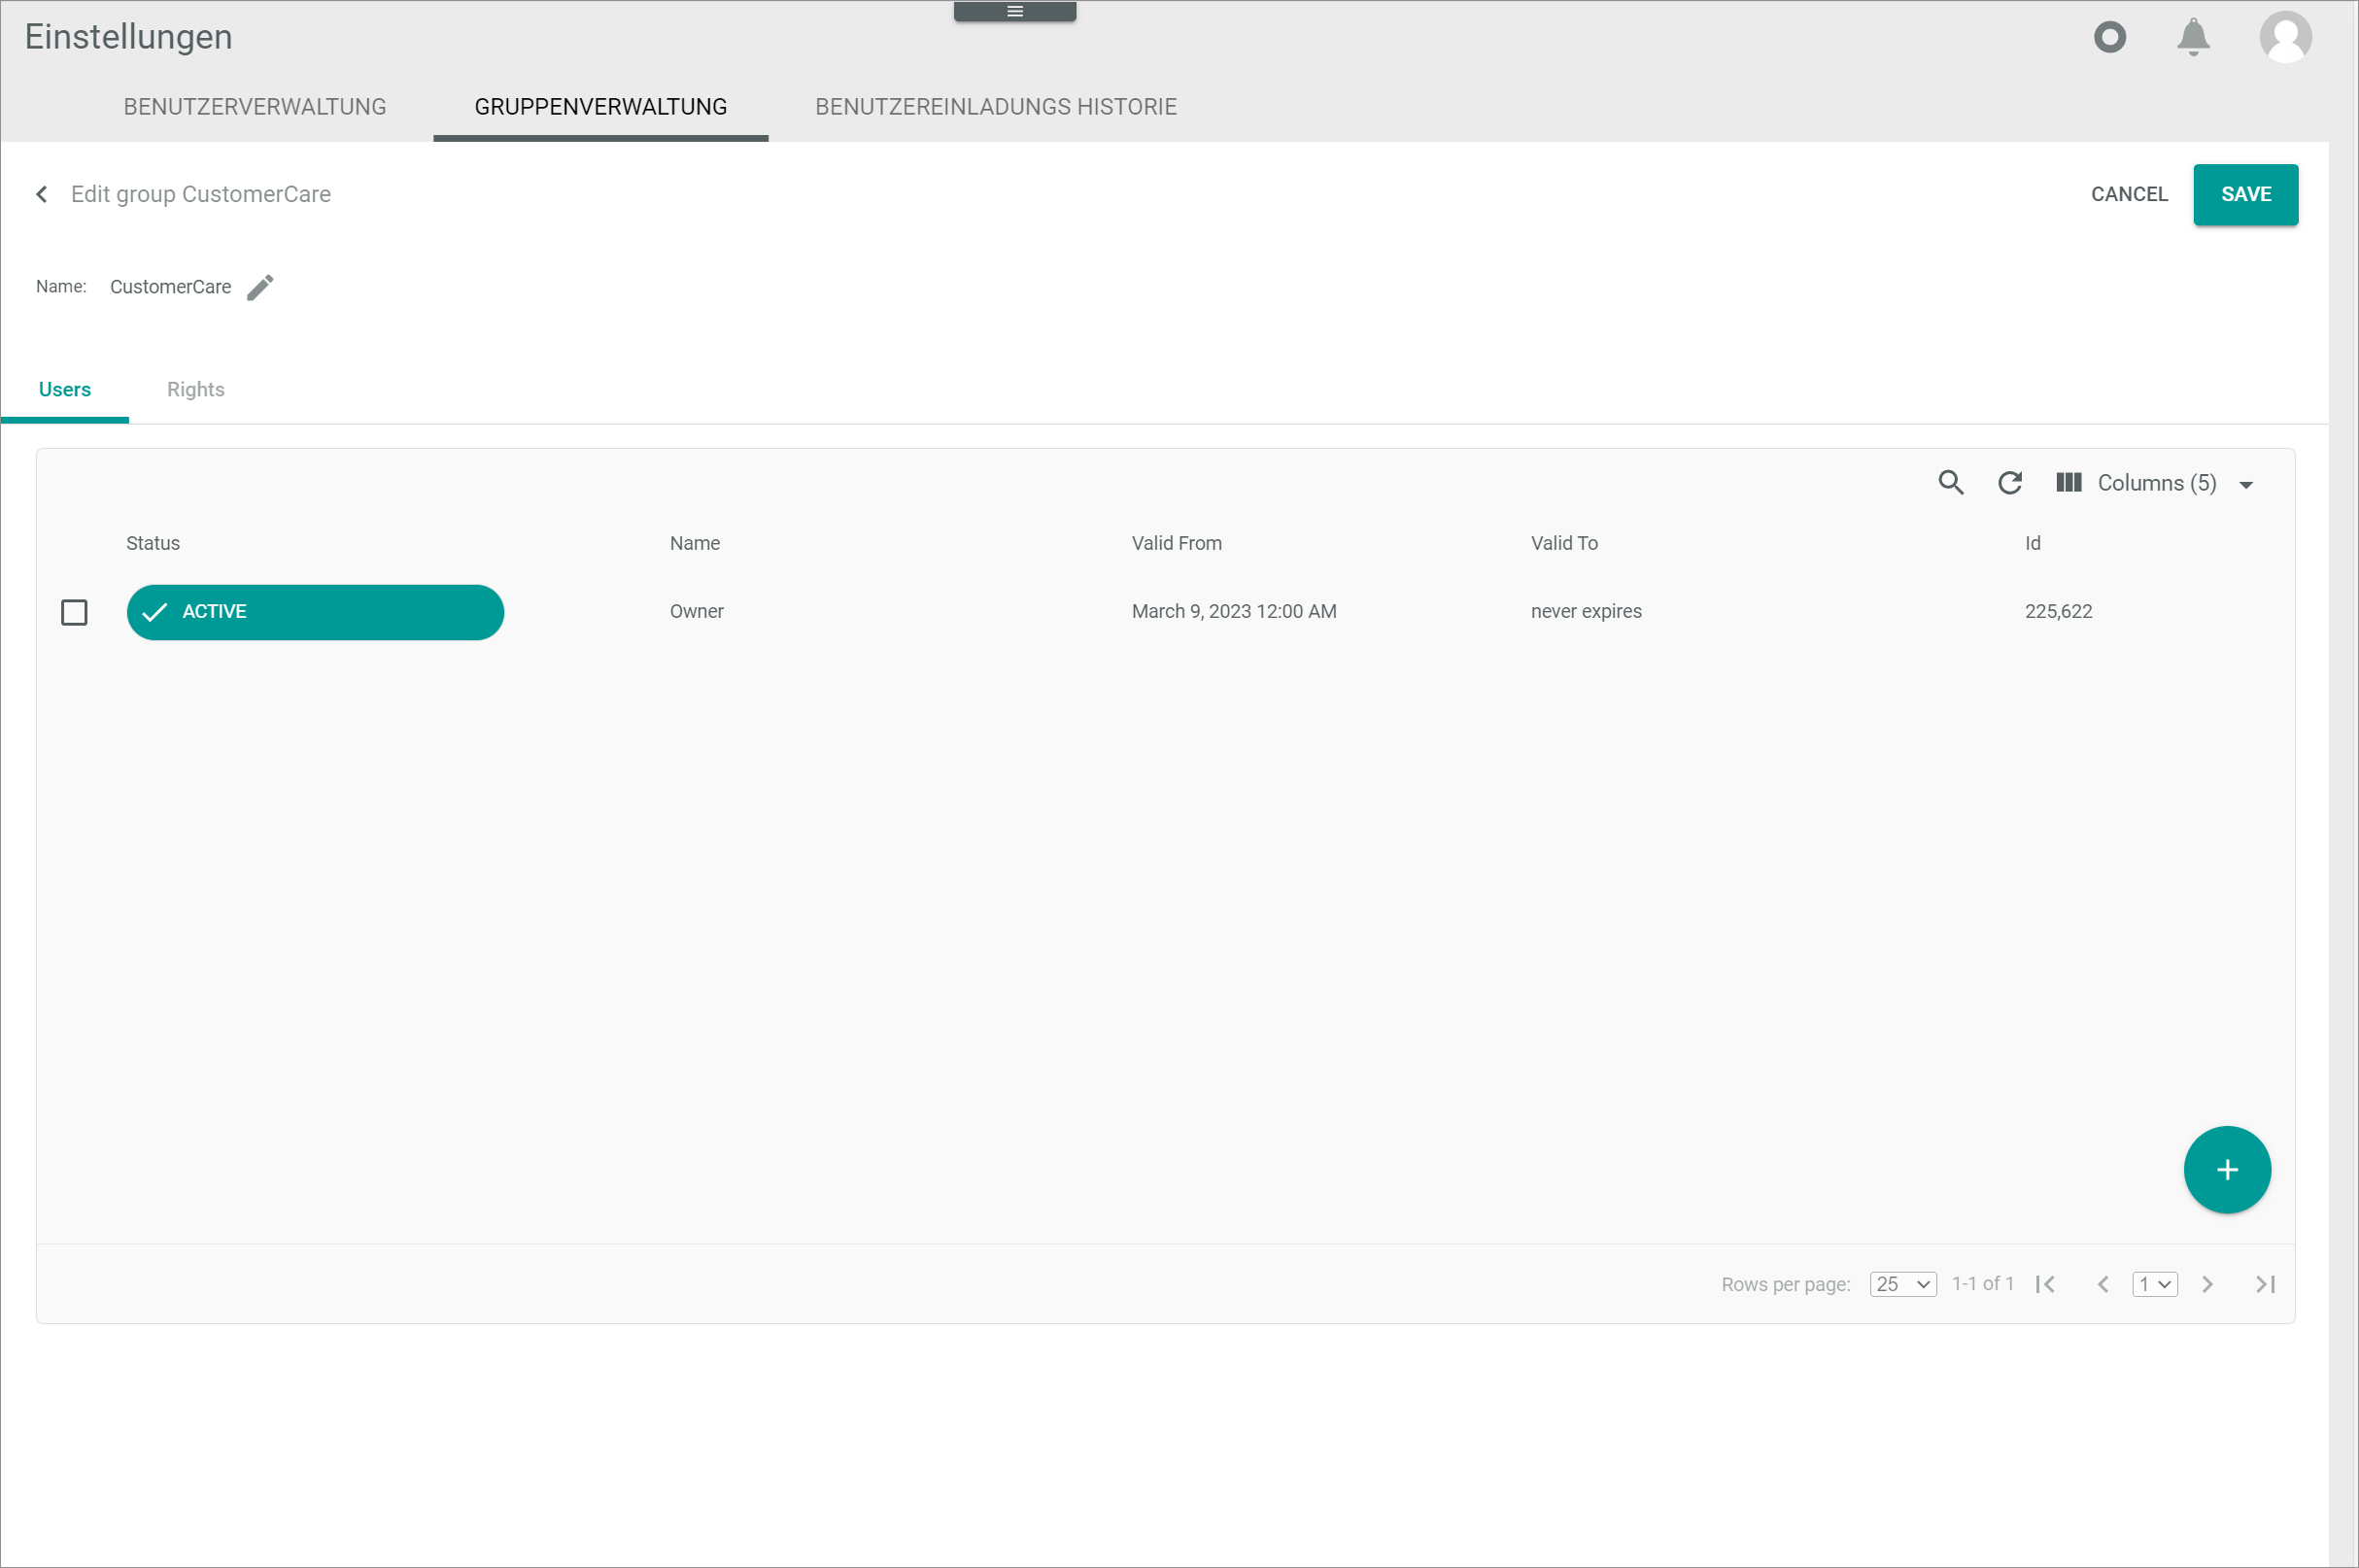This screenshot has height=1568, width=2359.
Task: Refresh the users table
Action: point(2010,483)
